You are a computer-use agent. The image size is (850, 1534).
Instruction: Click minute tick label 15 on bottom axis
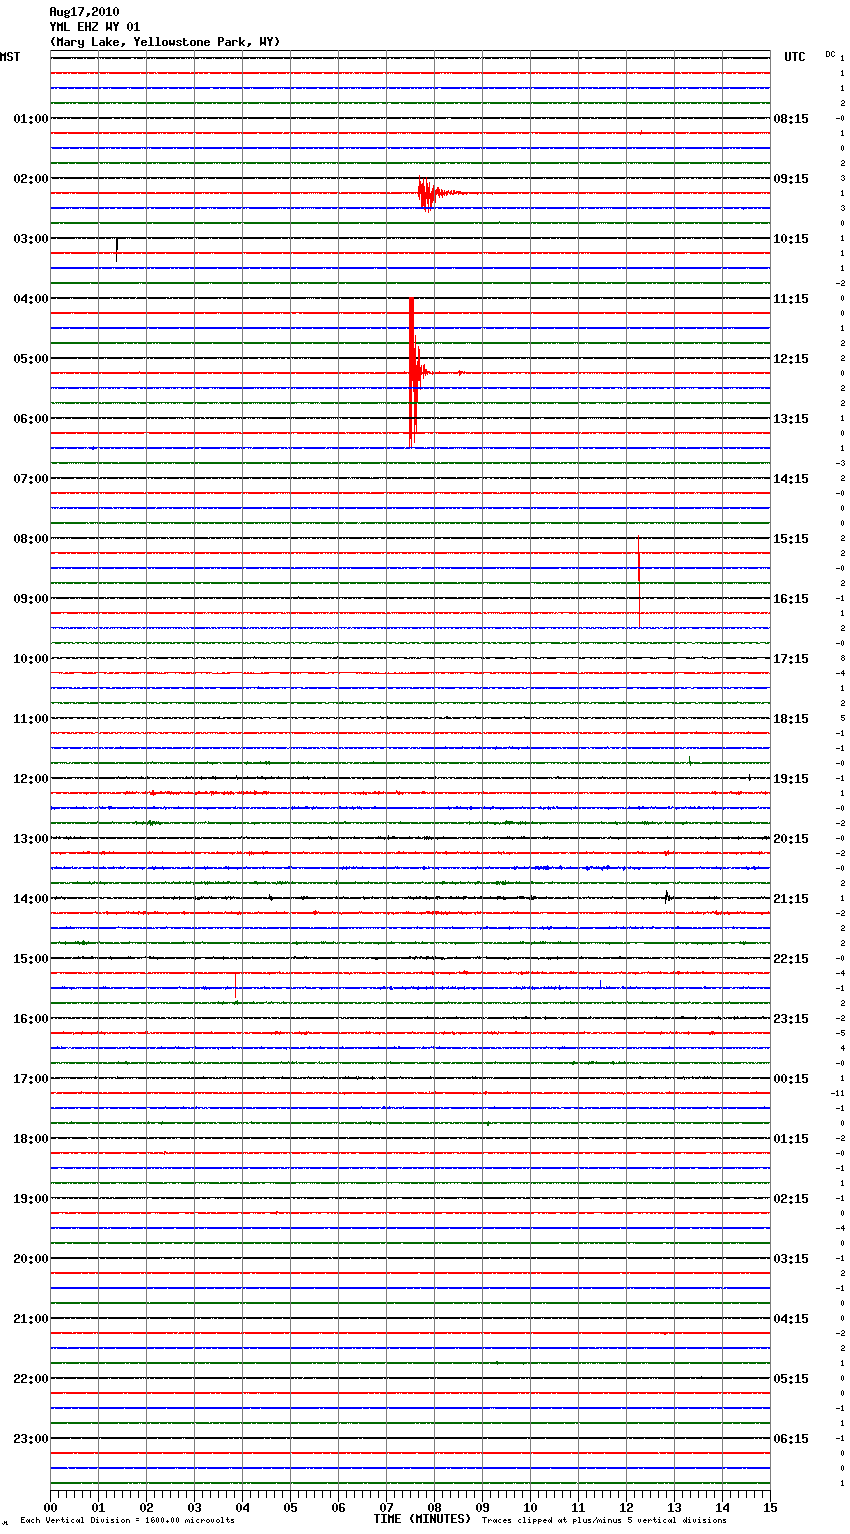tap(770, 1507)
